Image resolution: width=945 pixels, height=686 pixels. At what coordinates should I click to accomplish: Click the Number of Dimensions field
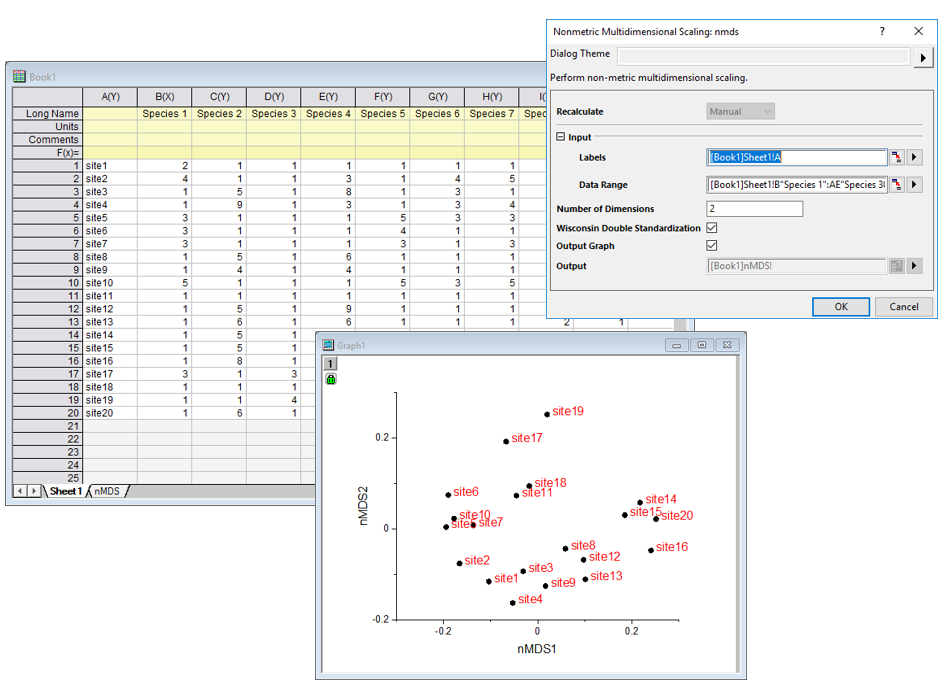click(754, 209)
